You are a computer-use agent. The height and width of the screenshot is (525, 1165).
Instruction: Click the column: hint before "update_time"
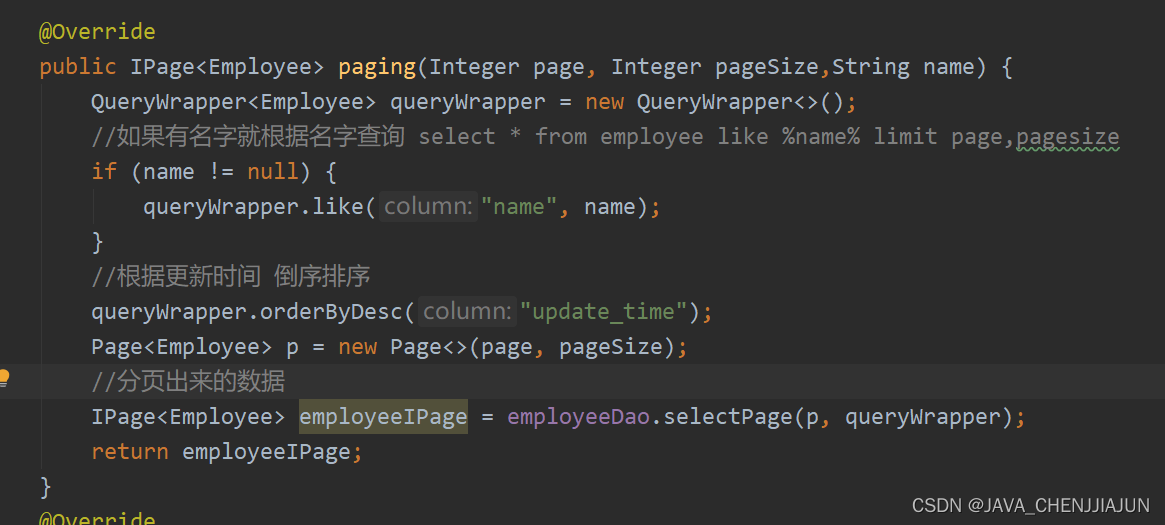467,312
